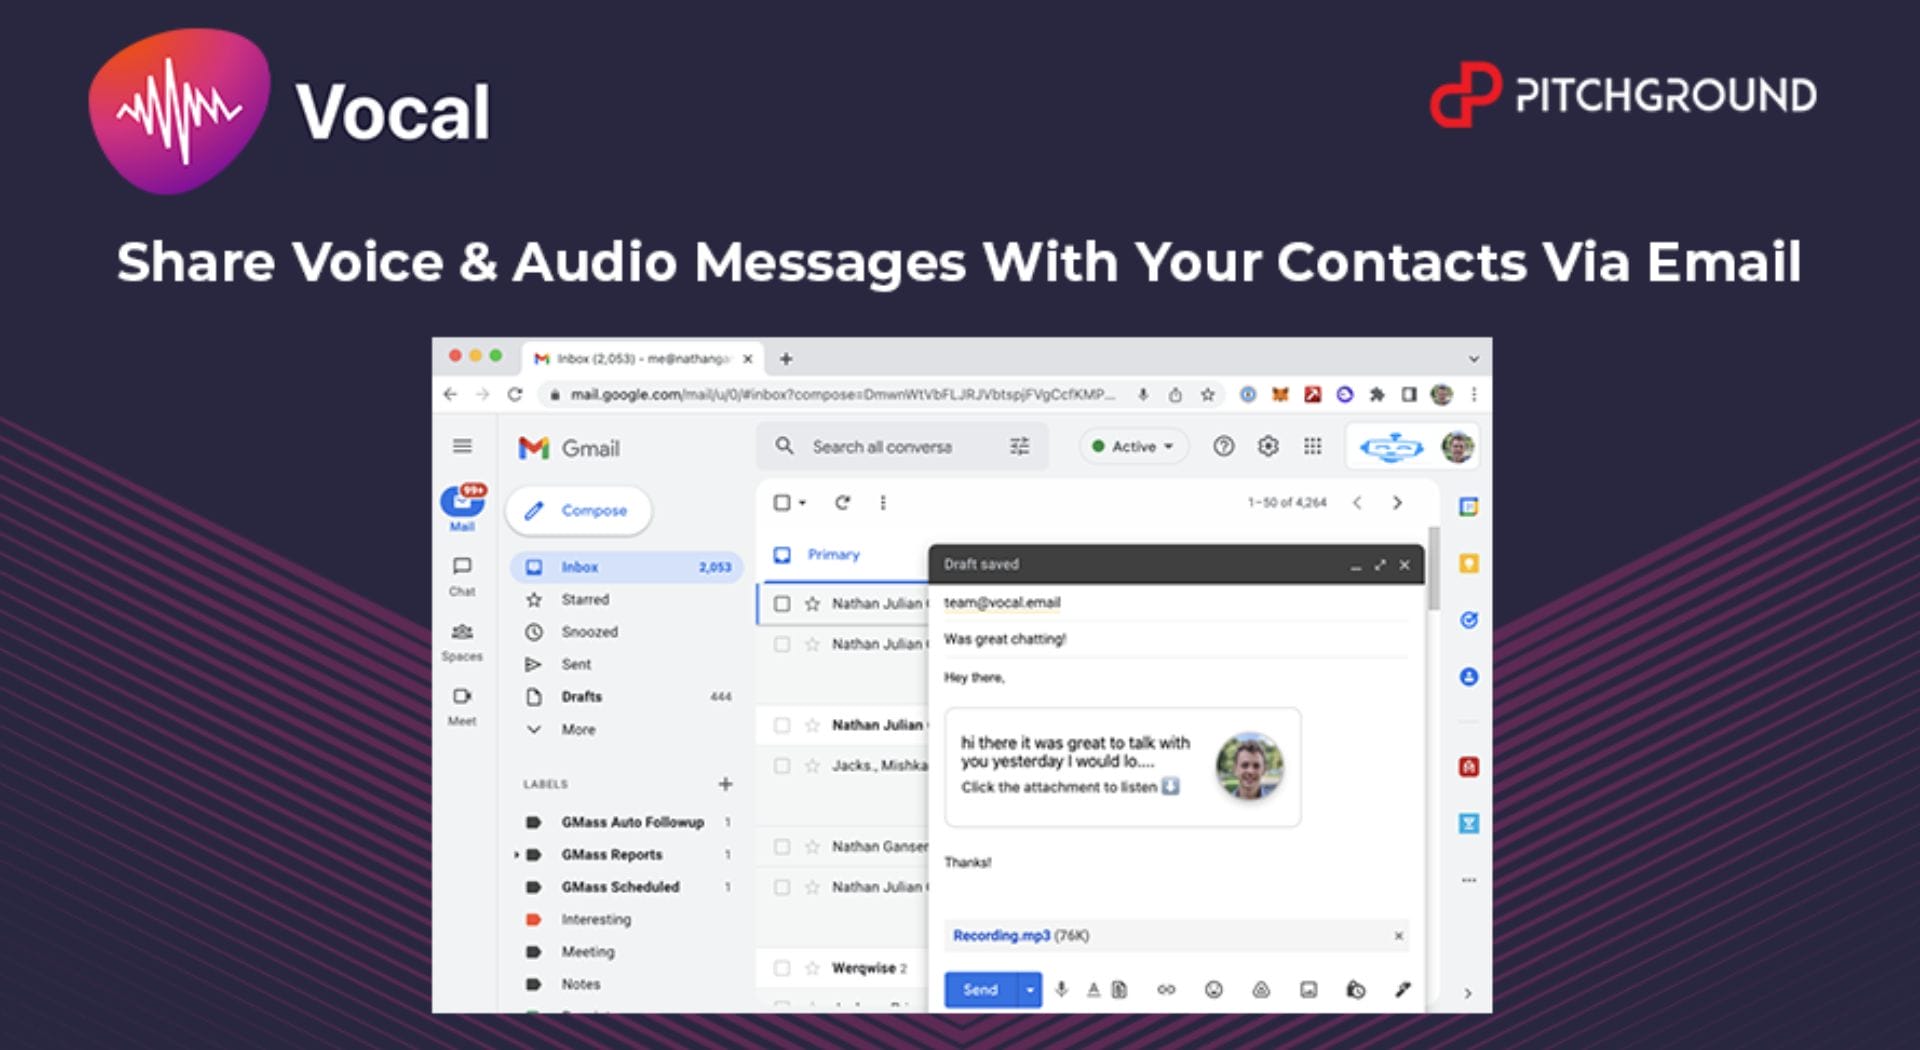
Task: Open the Active status dropdown
Action: [1133, 446]
